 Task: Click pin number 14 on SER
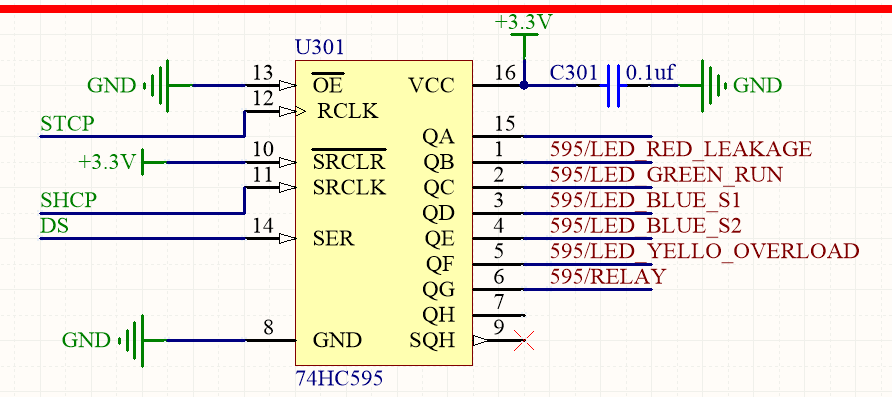262,226
